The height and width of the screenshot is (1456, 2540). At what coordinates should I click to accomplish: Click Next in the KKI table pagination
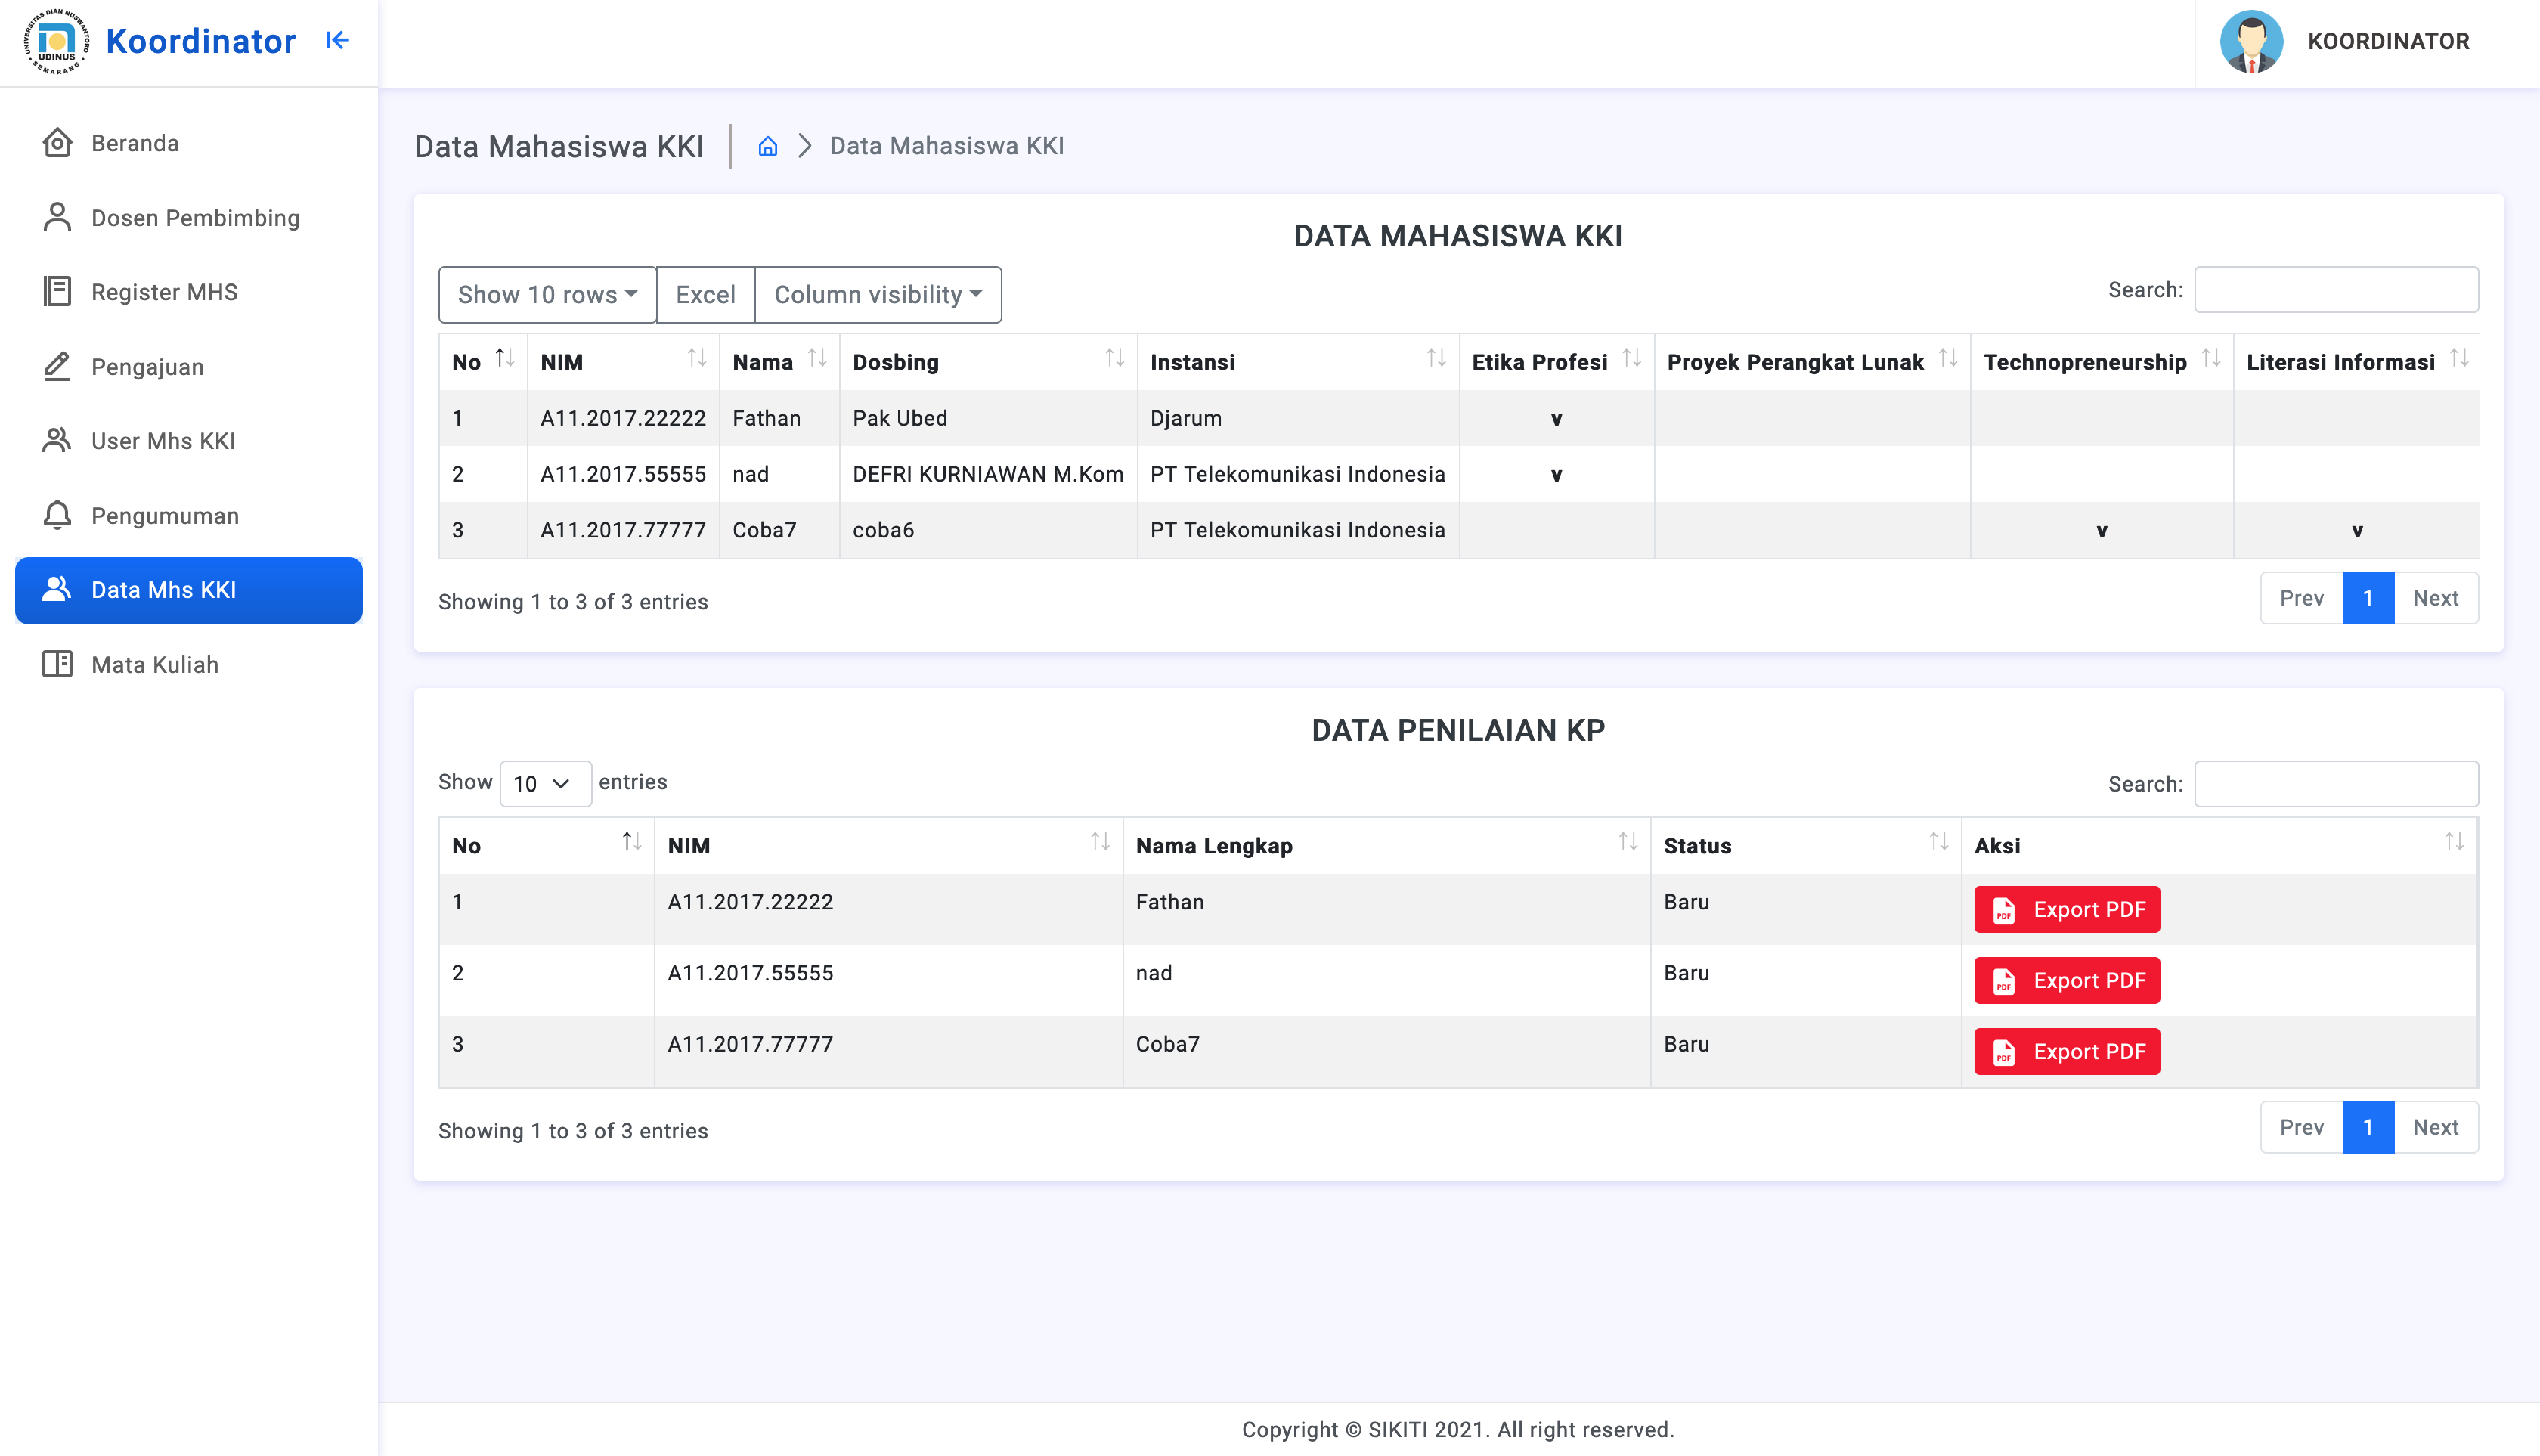pyautogui.click(x=2435, y=598)
